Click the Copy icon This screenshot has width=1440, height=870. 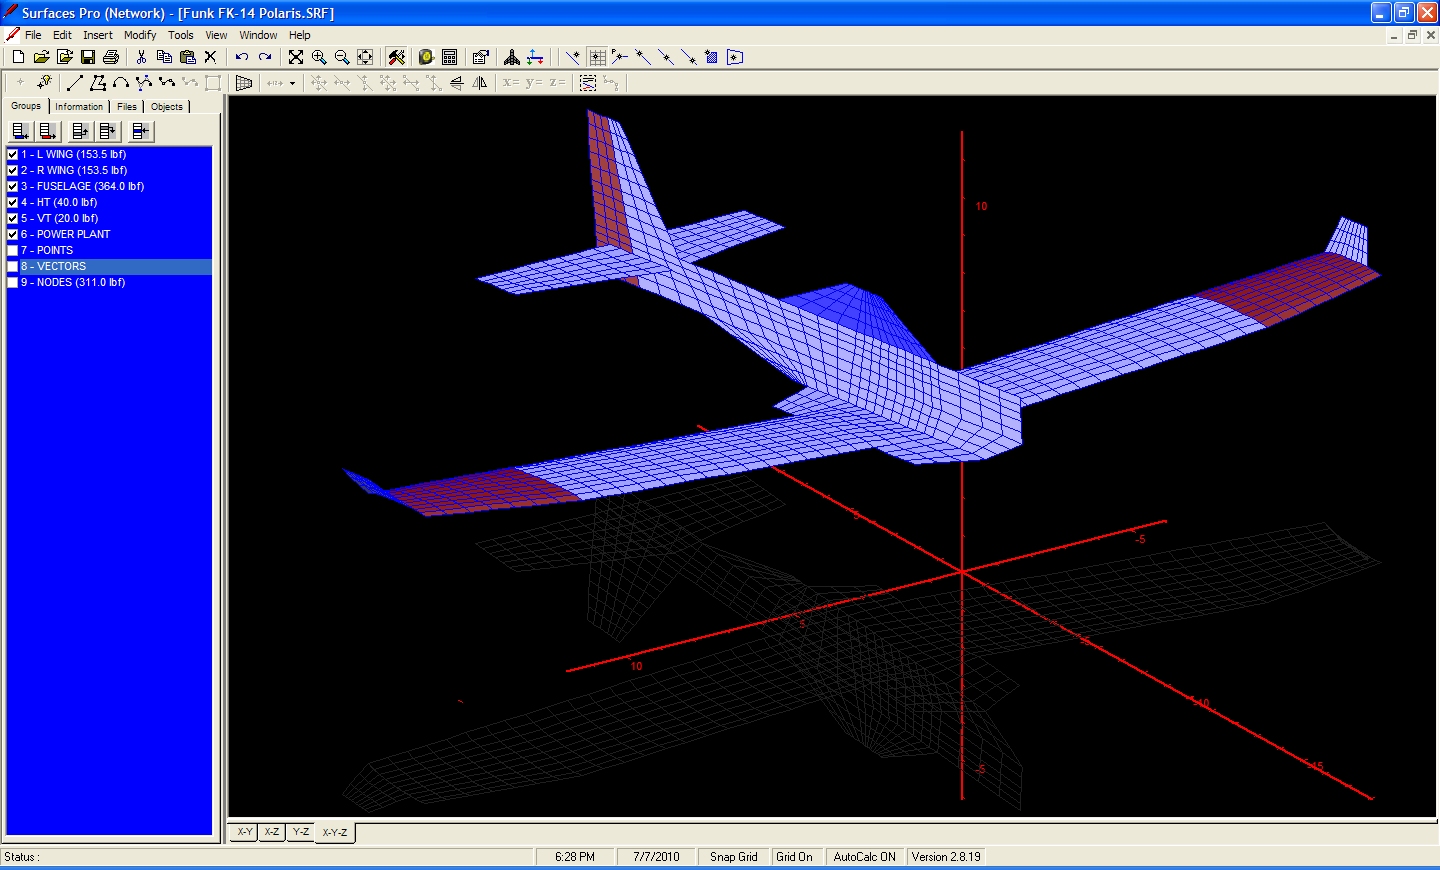(x=164, y=57)
